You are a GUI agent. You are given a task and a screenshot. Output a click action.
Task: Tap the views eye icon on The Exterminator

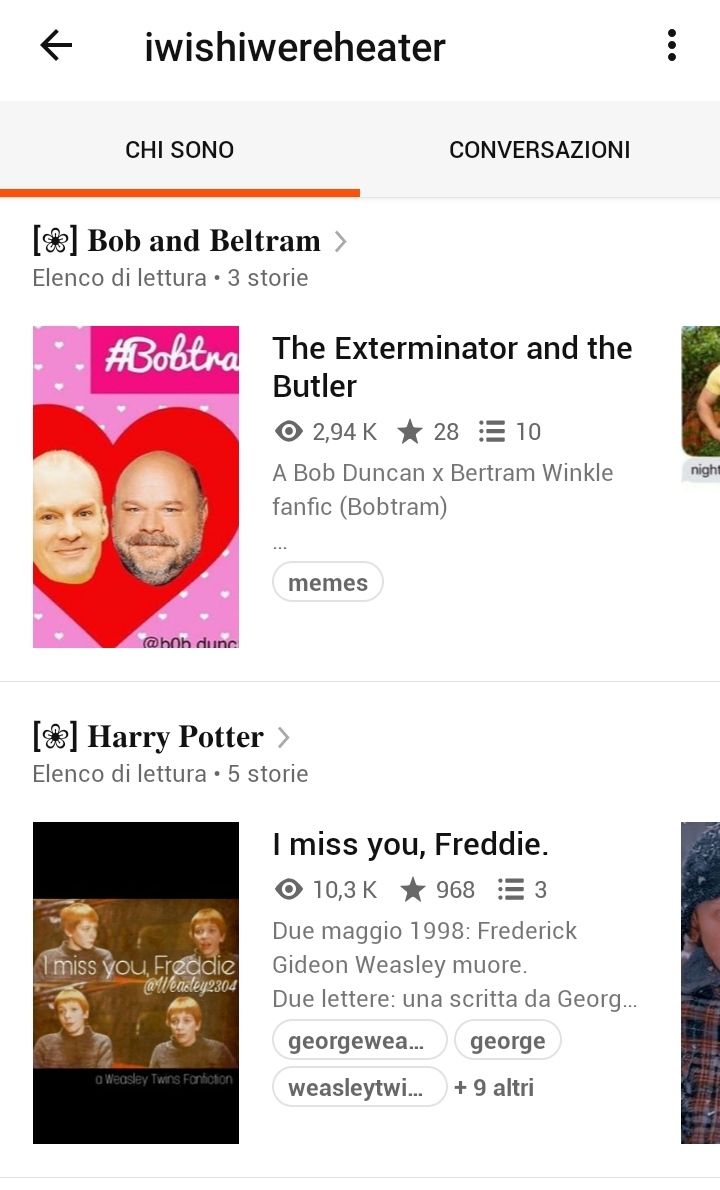pos(288,432)
